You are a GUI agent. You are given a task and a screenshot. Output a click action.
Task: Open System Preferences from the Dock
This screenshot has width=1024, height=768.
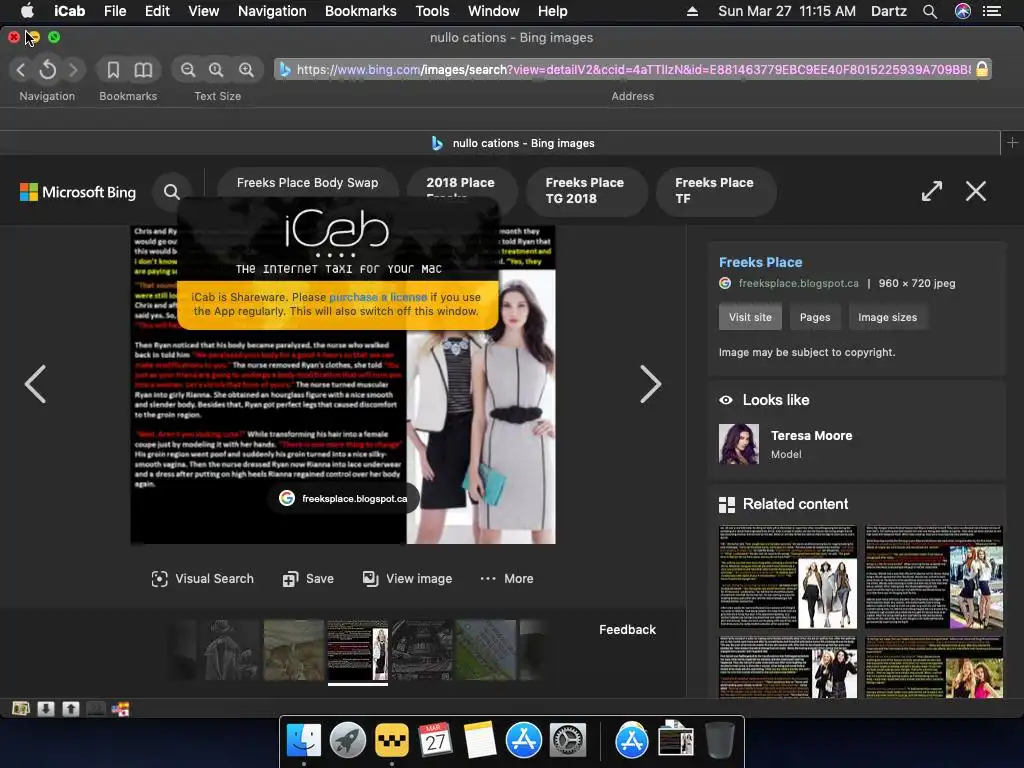[568, 741]
